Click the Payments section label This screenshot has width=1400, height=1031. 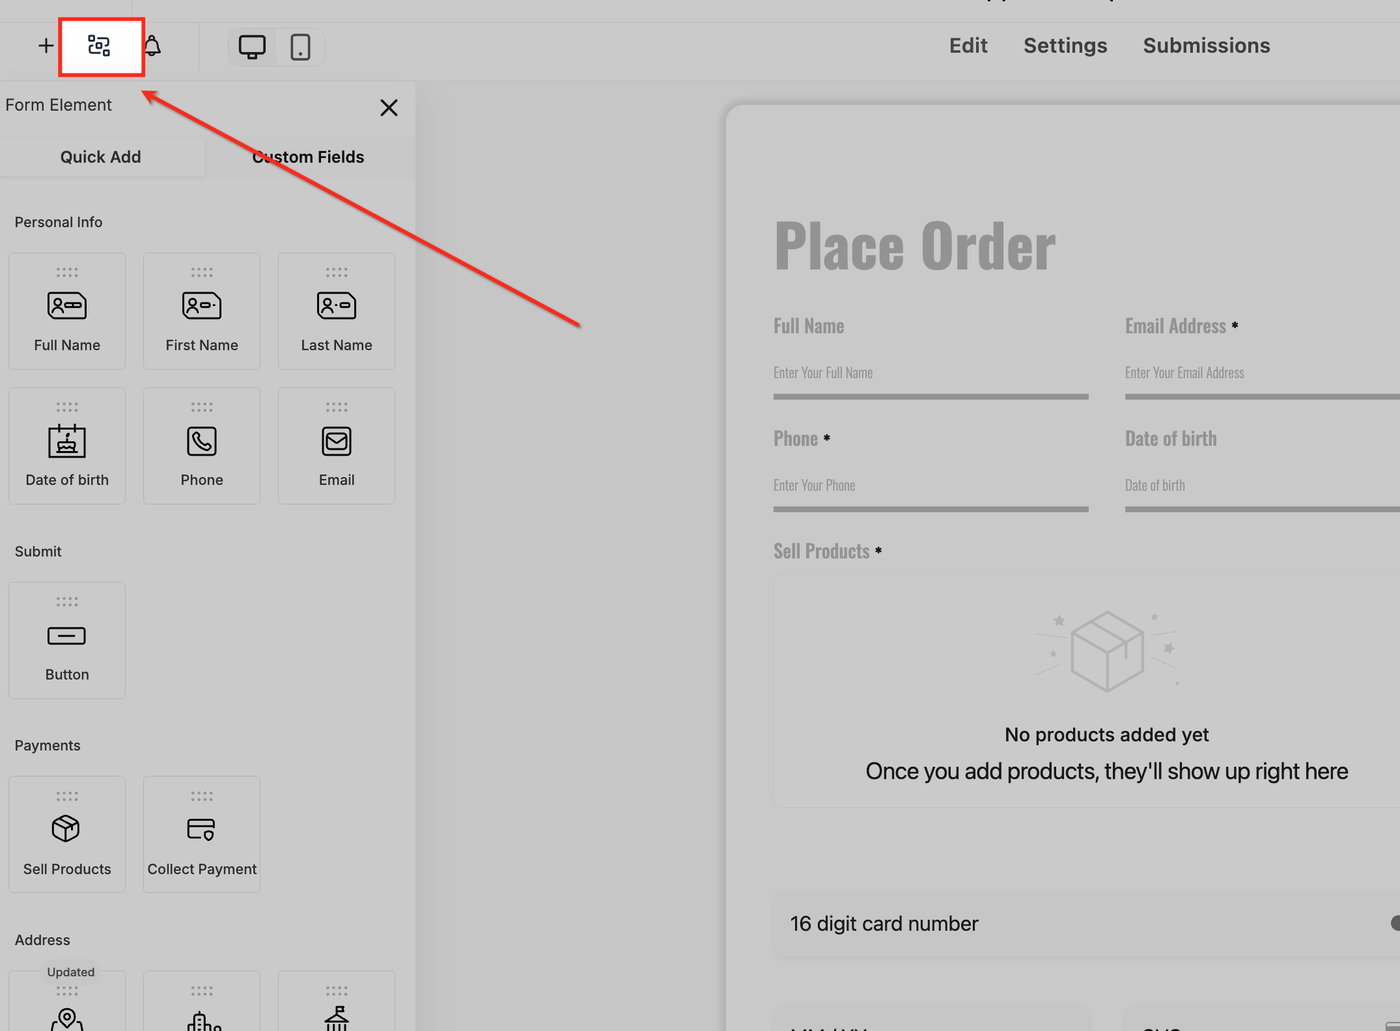48,746
